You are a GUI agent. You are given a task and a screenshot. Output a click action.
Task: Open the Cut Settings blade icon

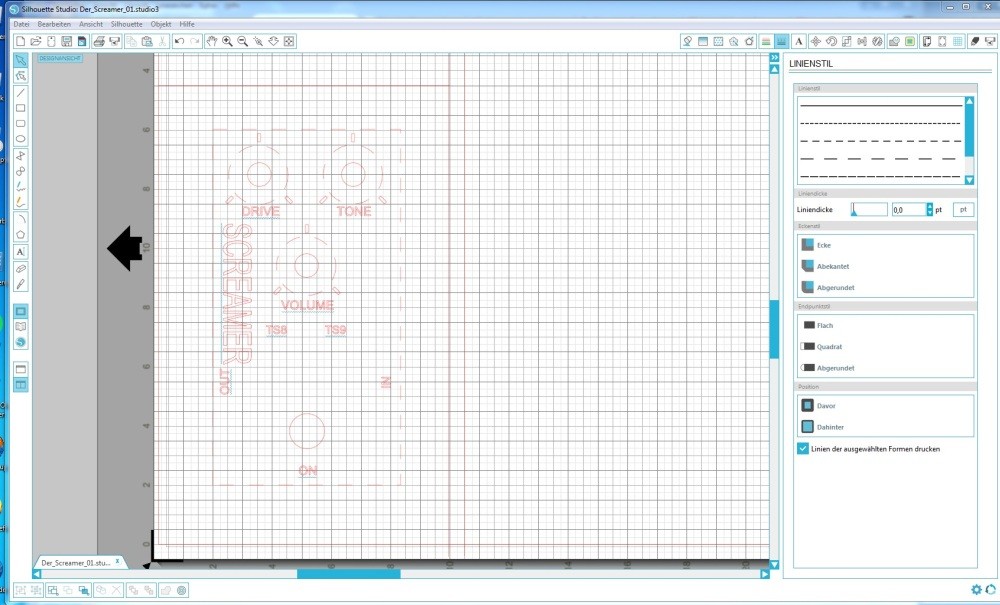(974, 41)
